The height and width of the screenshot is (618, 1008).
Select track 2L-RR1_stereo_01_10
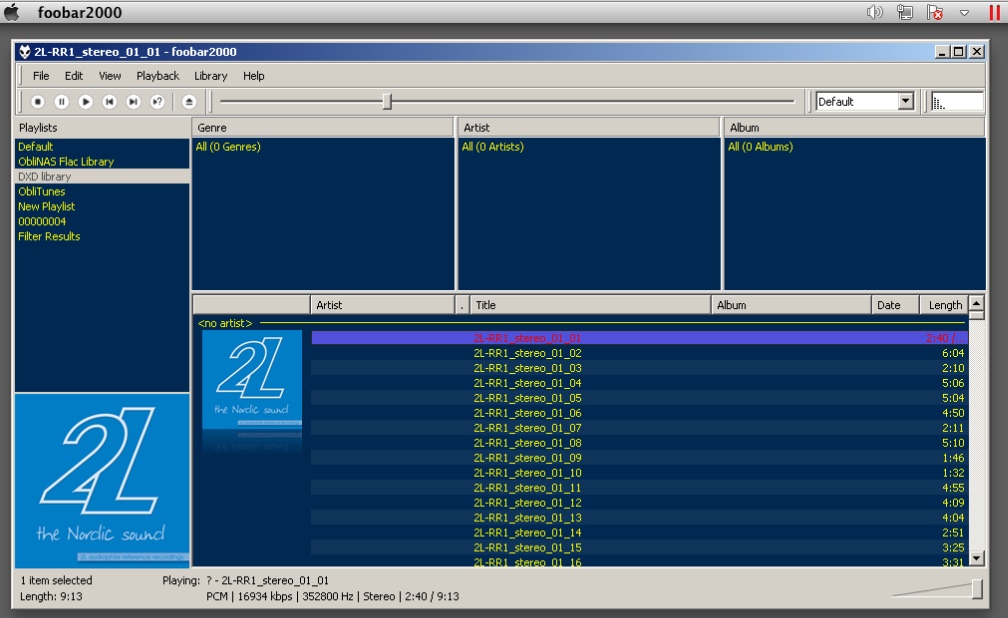click(x=639, y=473)
